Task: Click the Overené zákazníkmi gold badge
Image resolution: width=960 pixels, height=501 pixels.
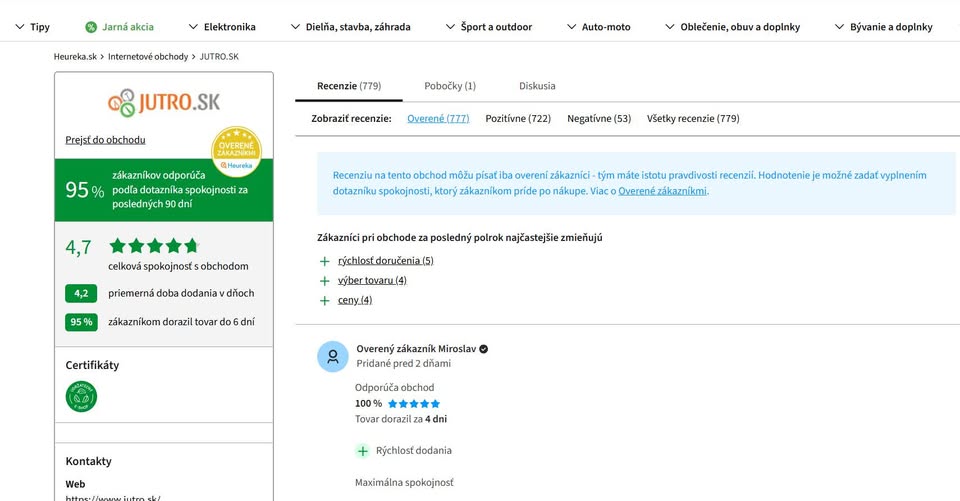Action: (x=236, y=151)
